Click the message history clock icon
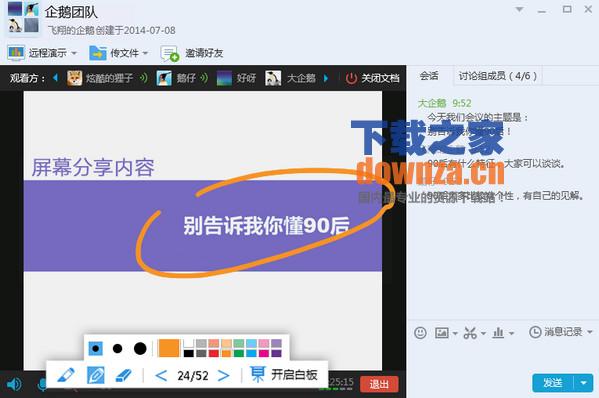This screenshot has height=398, width=599. click(x=535, y=332)
